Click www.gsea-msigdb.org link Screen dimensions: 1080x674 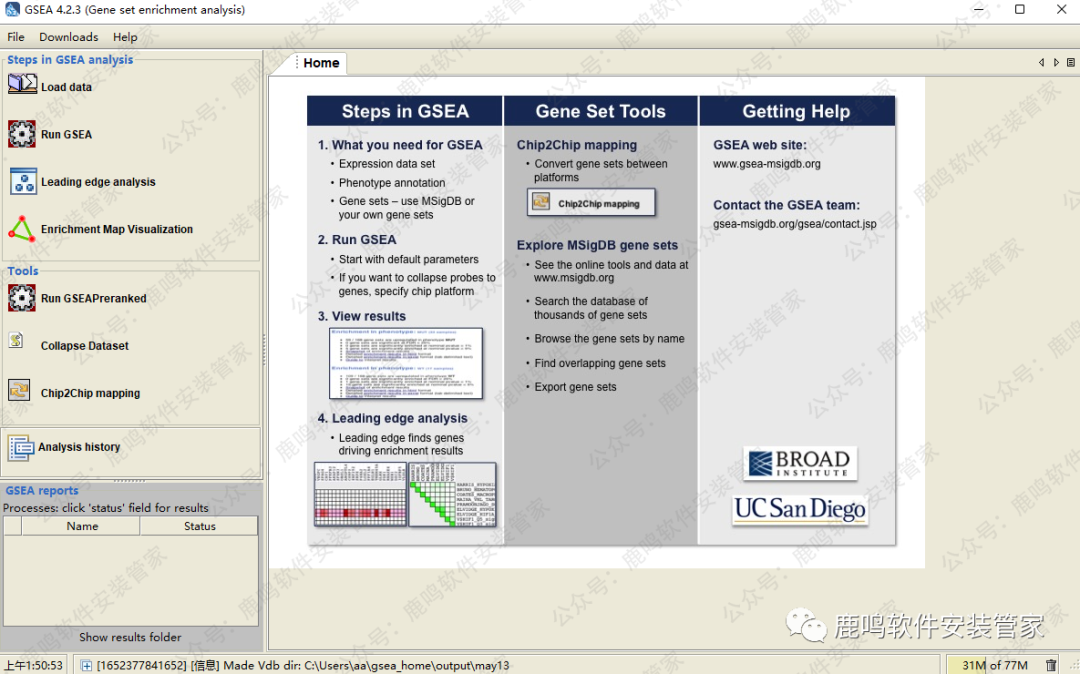click(x=767, y=165)
